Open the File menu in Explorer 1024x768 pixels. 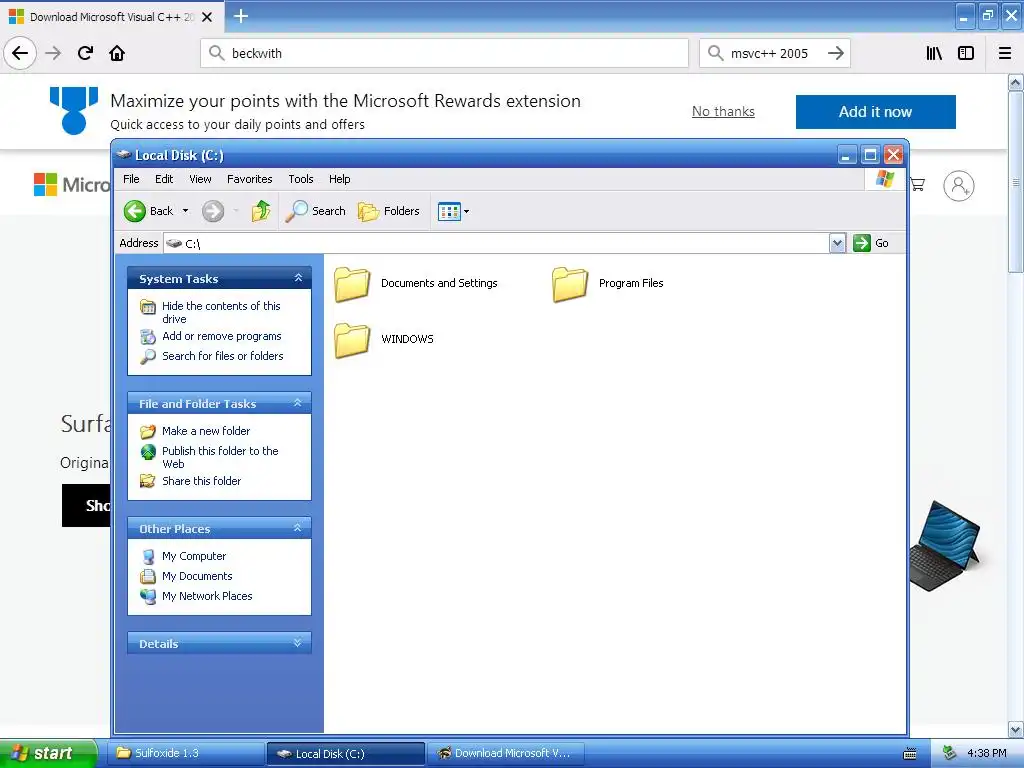pos(131,179)
